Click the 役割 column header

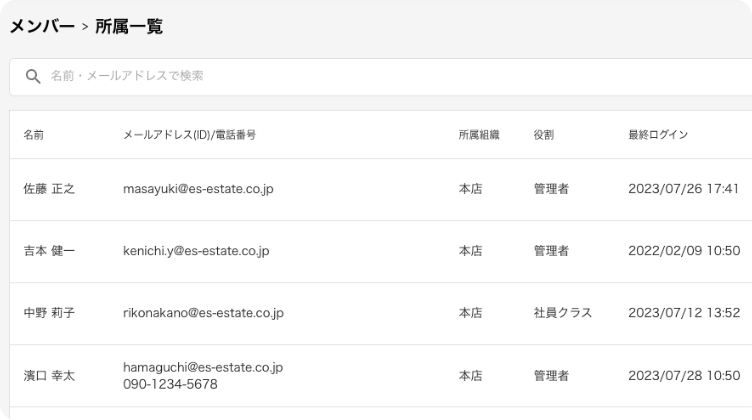coord(544,135)
